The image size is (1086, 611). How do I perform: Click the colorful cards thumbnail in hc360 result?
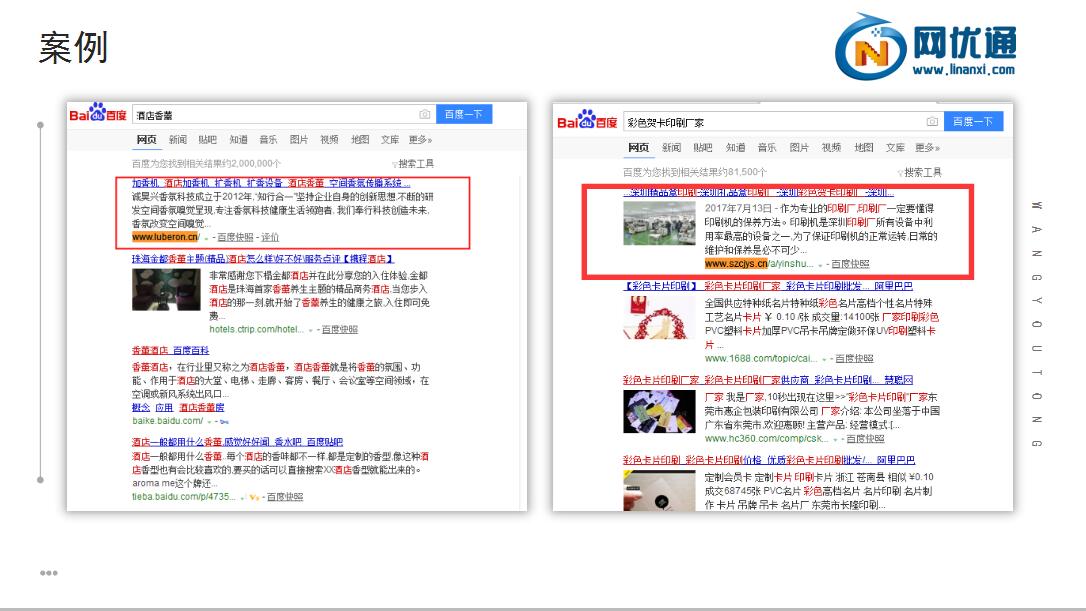pyautogui.click(x=659, y=411)
